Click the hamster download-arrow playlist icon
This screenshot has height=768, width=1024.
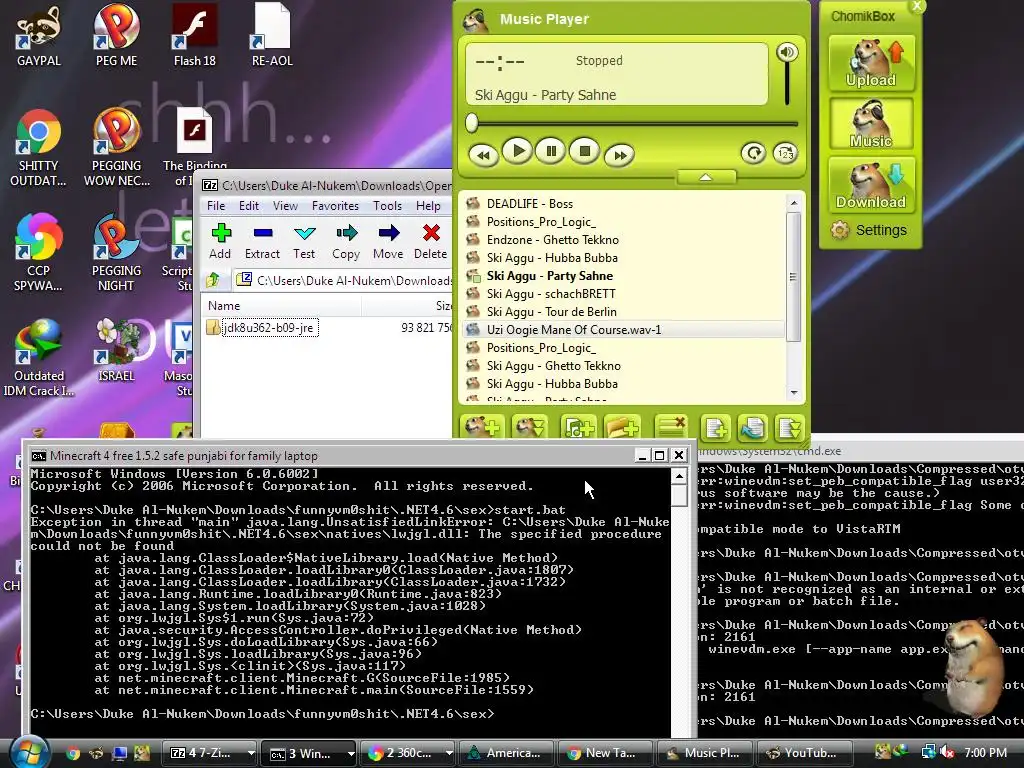[530, 428]
